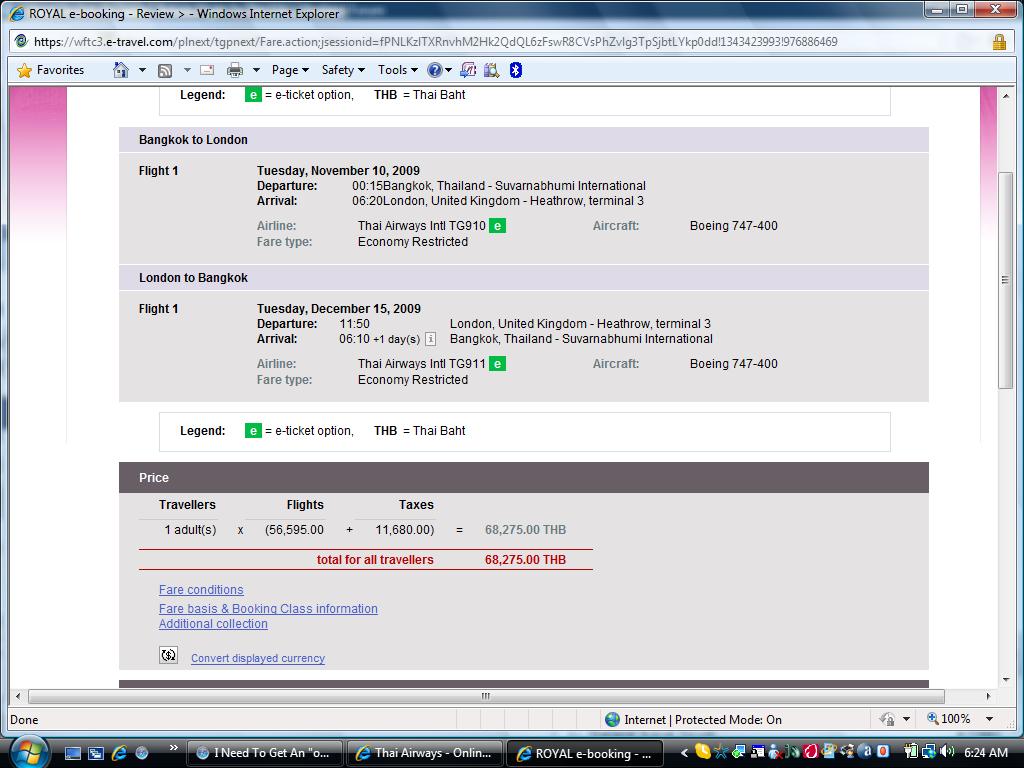Expand the Print dropdown arrow
The image size is (1024, 768).
(256, 70)
